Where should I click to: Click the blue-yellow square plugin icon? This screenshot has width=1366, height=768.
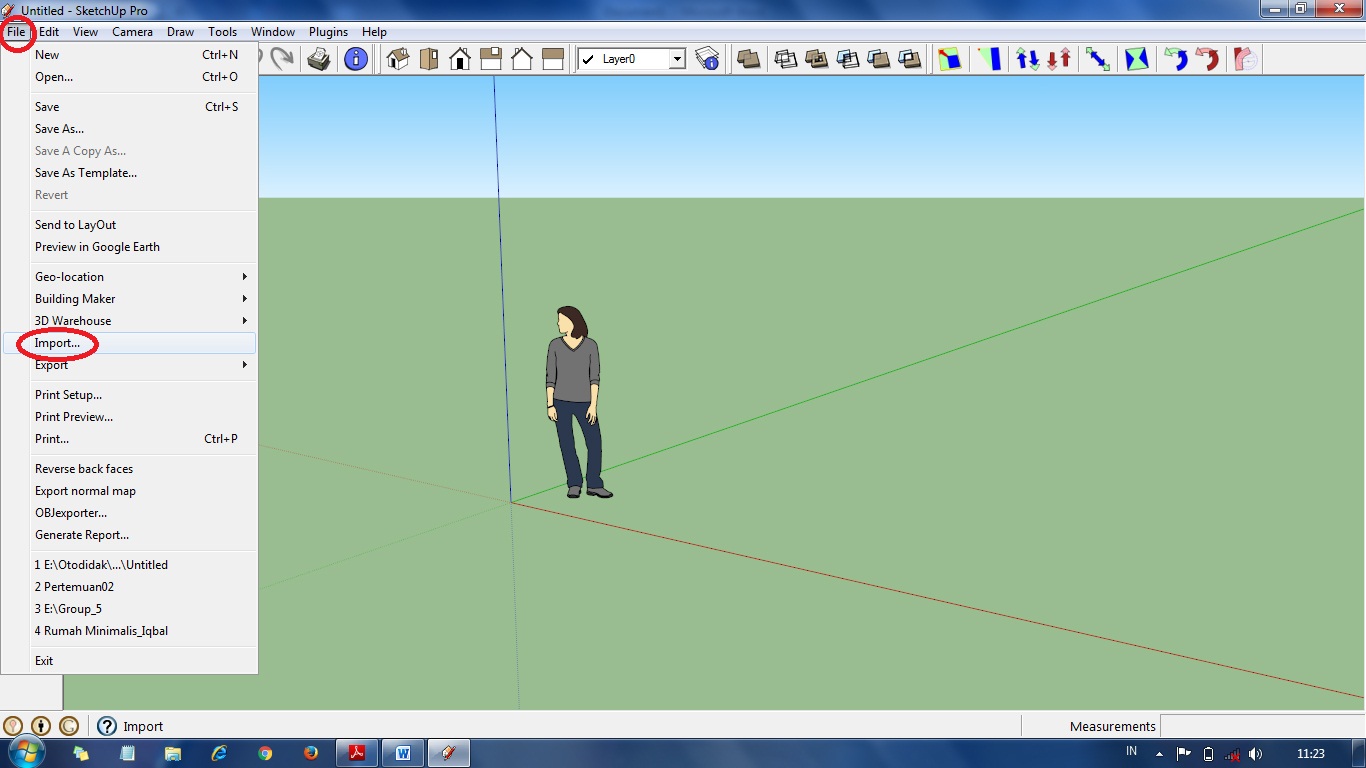coord(950,59)
